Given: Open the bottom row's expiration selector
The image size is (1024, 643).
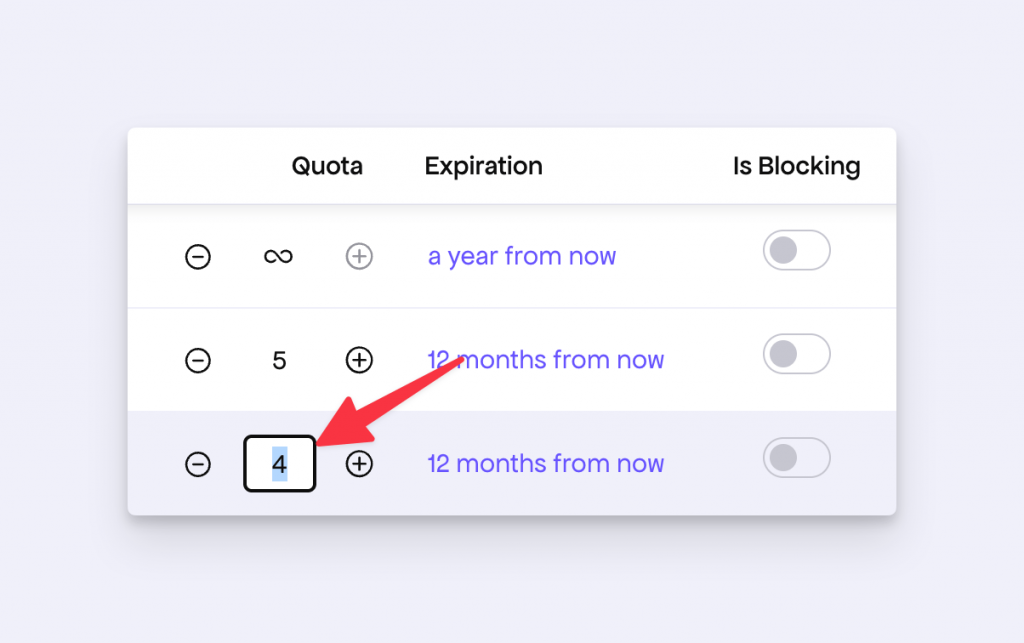Looking at the screenshot, I should tap(545, 464).
